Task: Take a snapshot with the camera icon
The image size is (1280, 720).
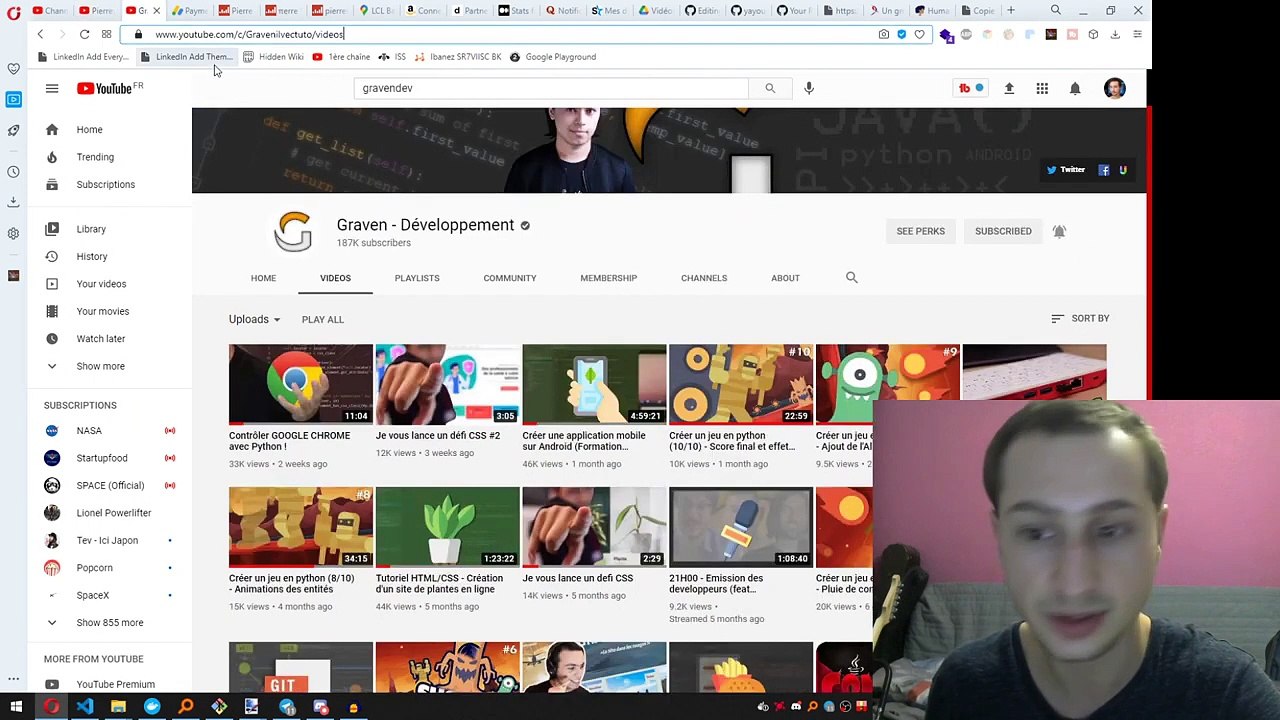Action: pyautogui.click(x=883, y=34)
